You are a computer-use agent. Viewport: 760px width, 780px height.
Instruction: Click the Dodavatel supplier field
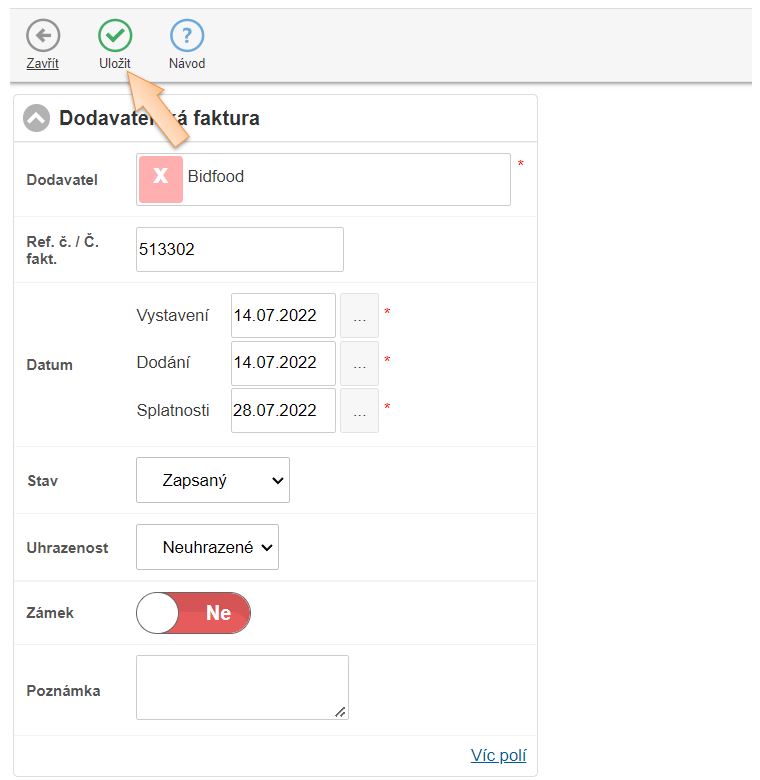point(345,179)
